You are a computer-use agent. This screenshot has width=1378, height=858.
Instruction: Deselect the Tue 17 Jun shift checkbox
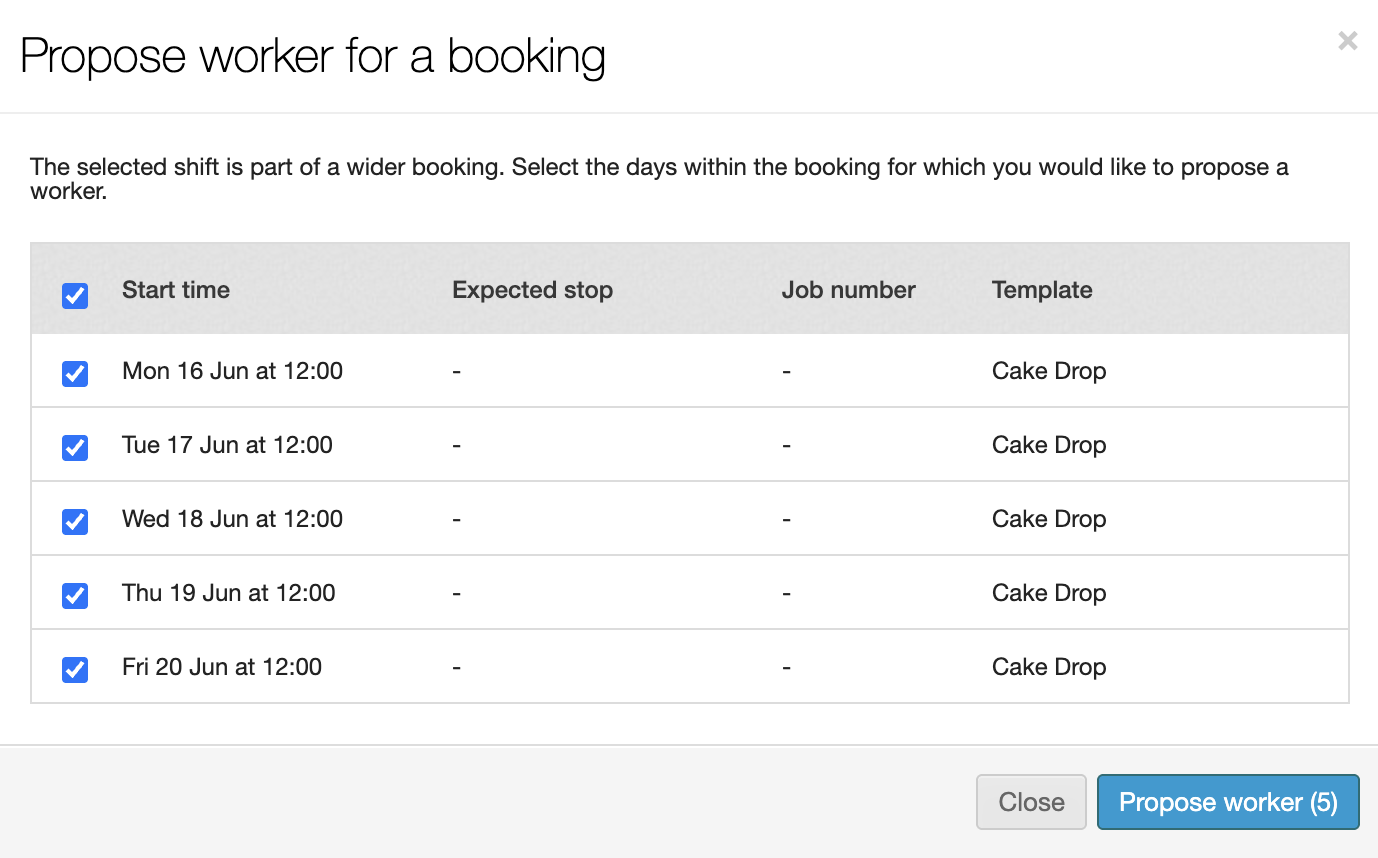pos(75,447)
